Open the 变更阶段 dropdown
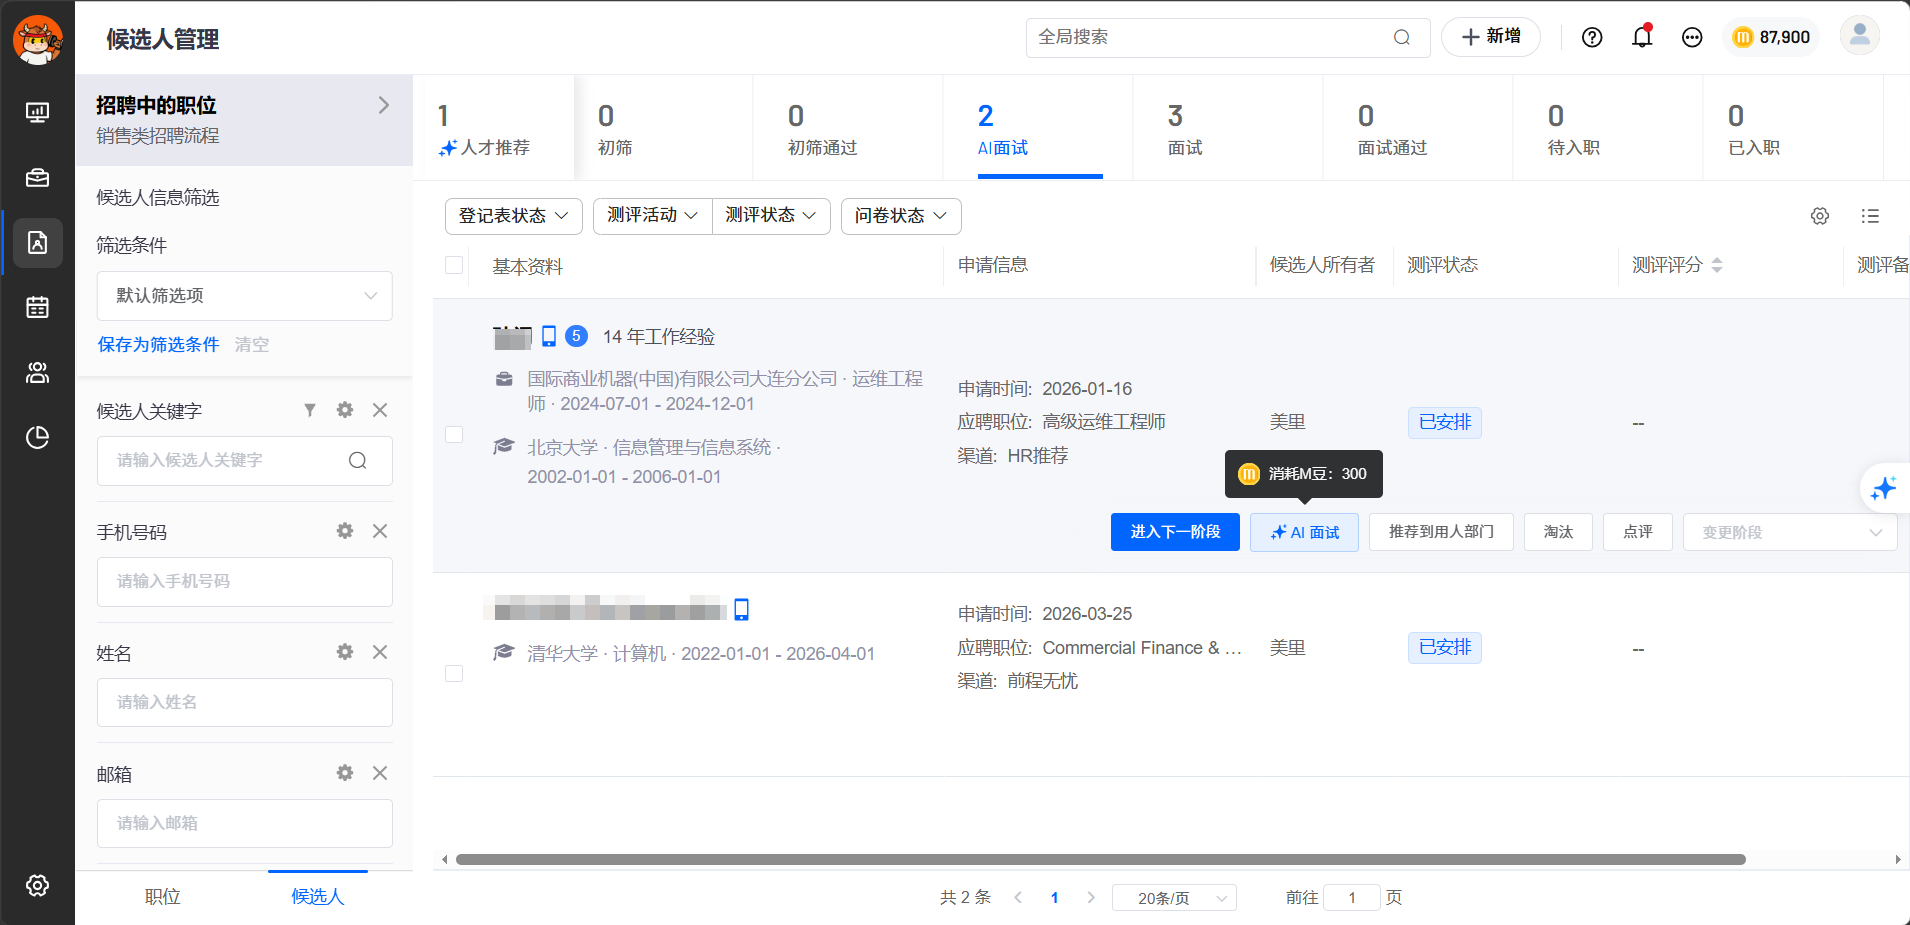The image size is (1910, 925). click(x=1790, y=532)
